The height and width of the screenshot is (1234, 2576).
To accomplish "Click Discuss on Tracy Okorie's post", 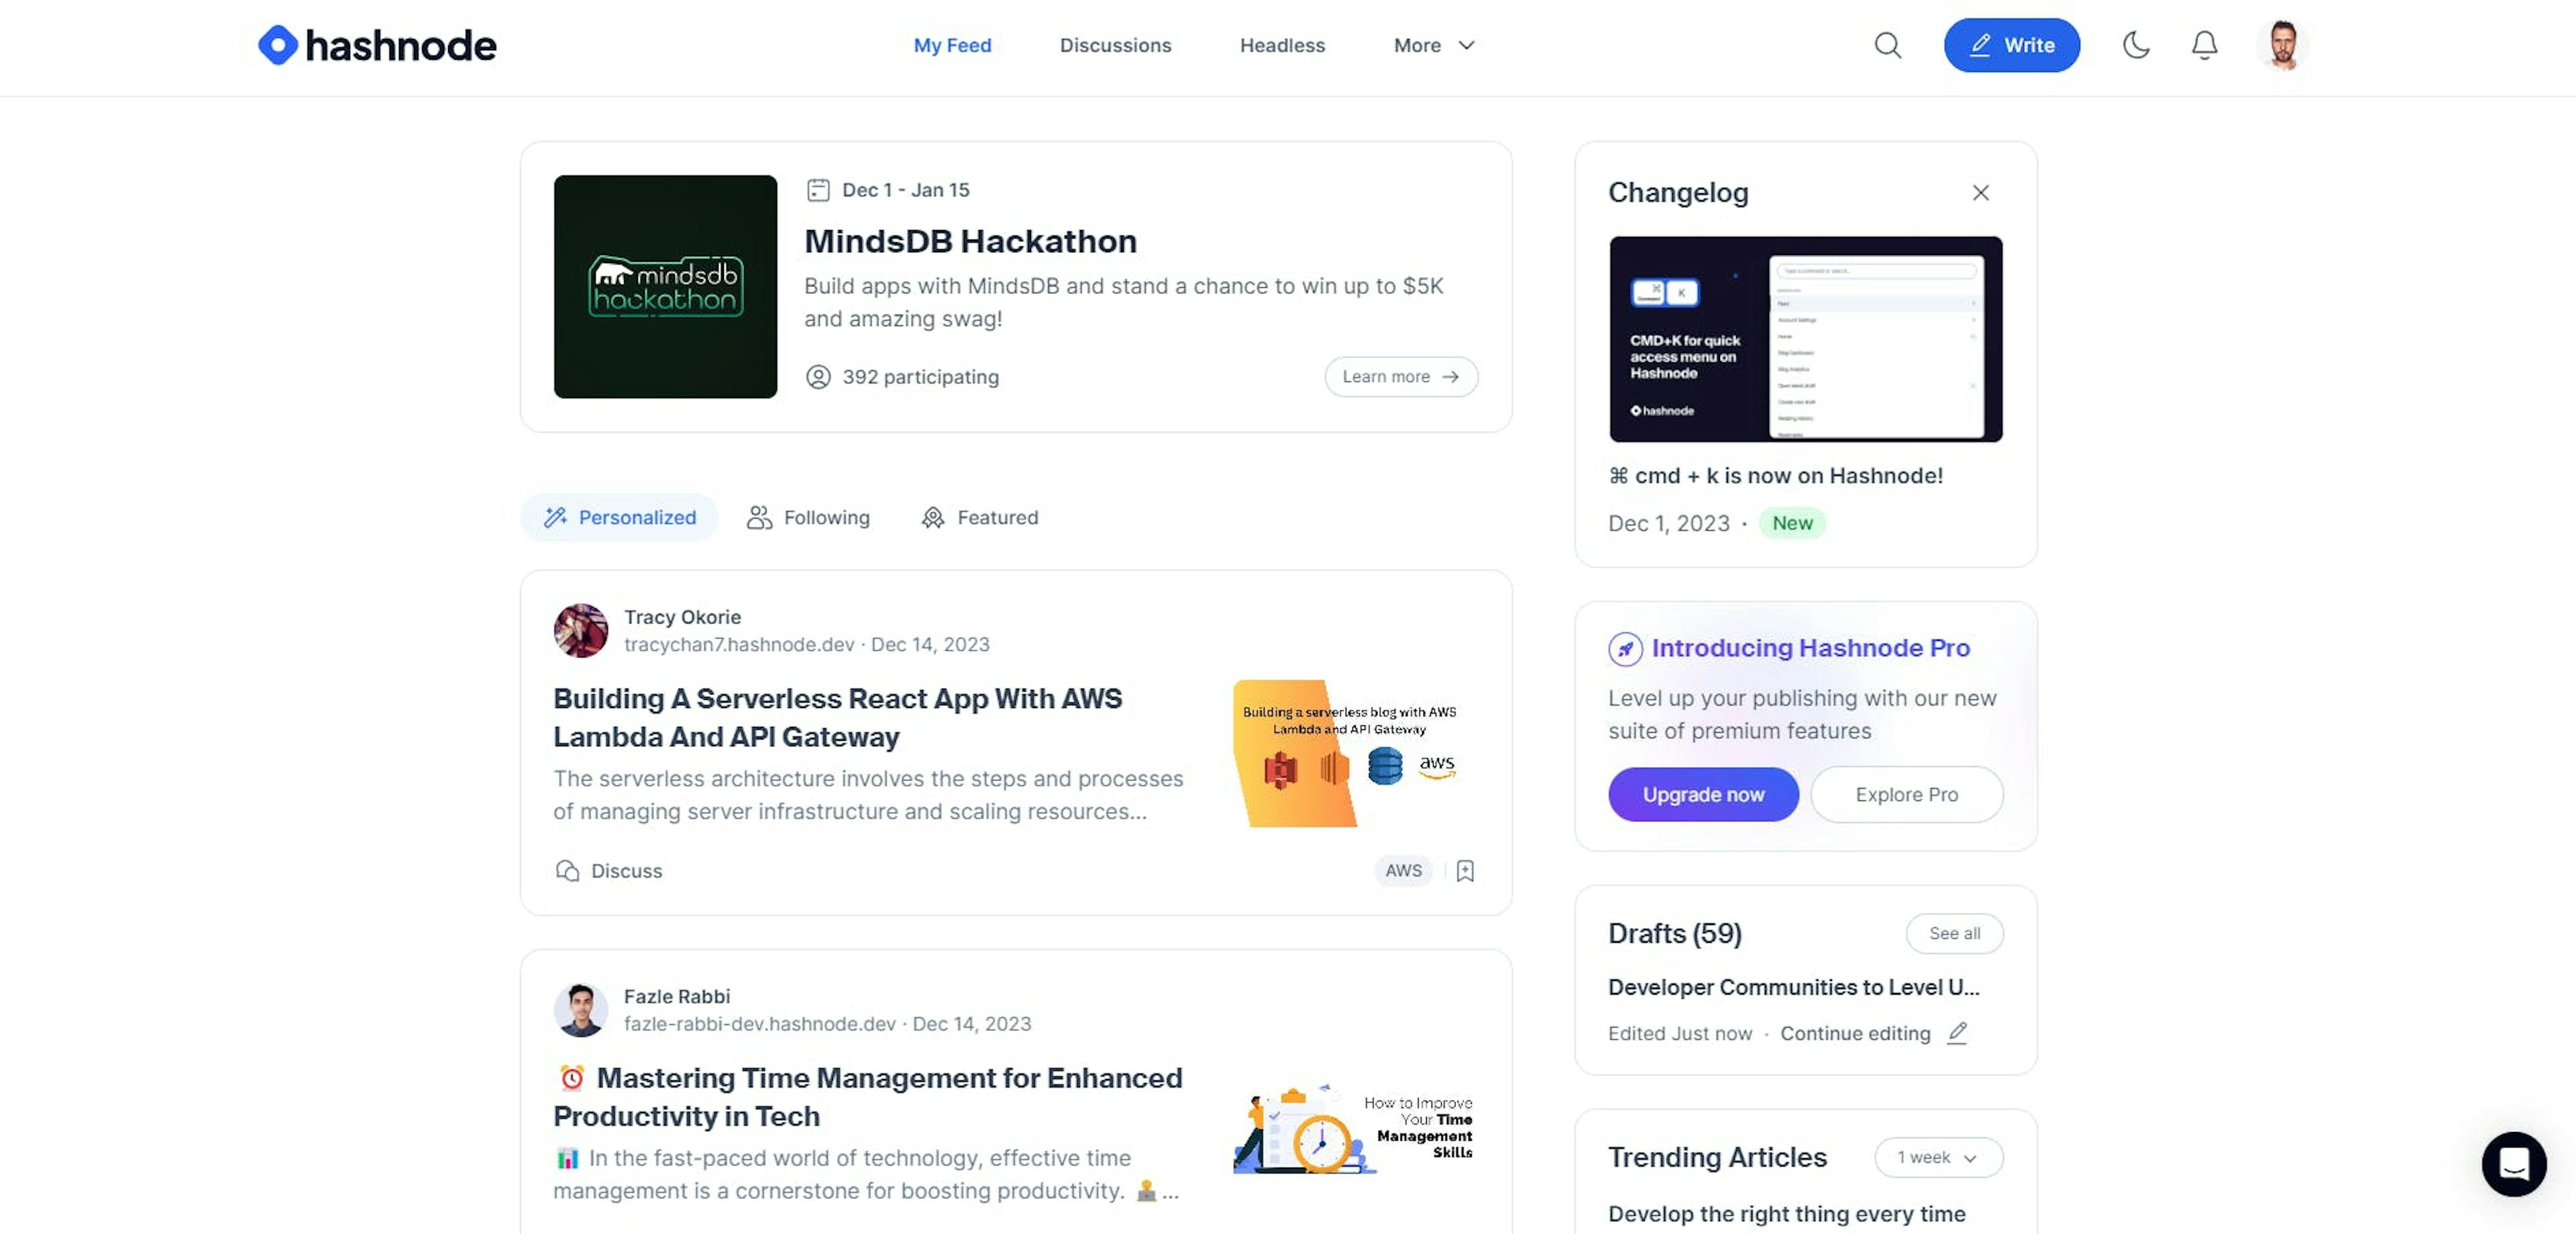I will [x=608, y=871].
